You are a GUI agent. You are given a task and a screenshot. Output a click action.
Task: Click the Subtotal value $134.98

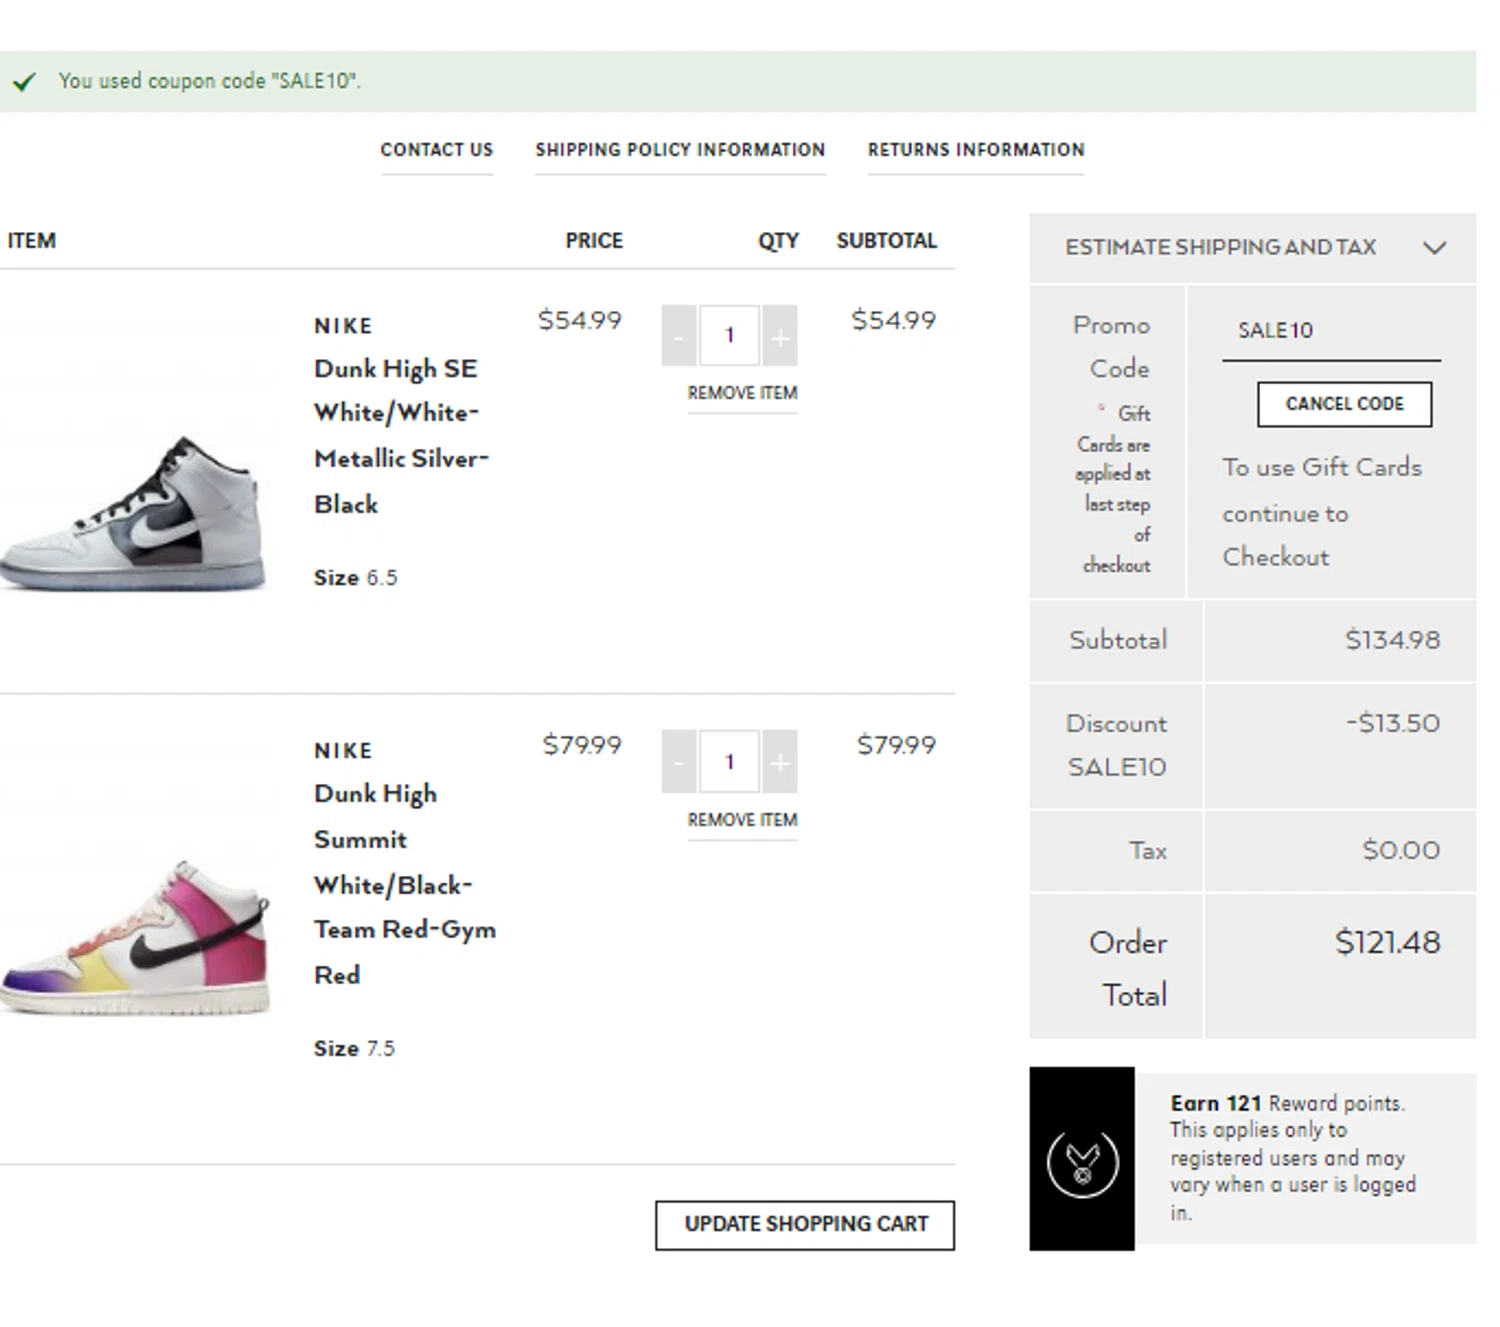click(x=1392, y=640)
